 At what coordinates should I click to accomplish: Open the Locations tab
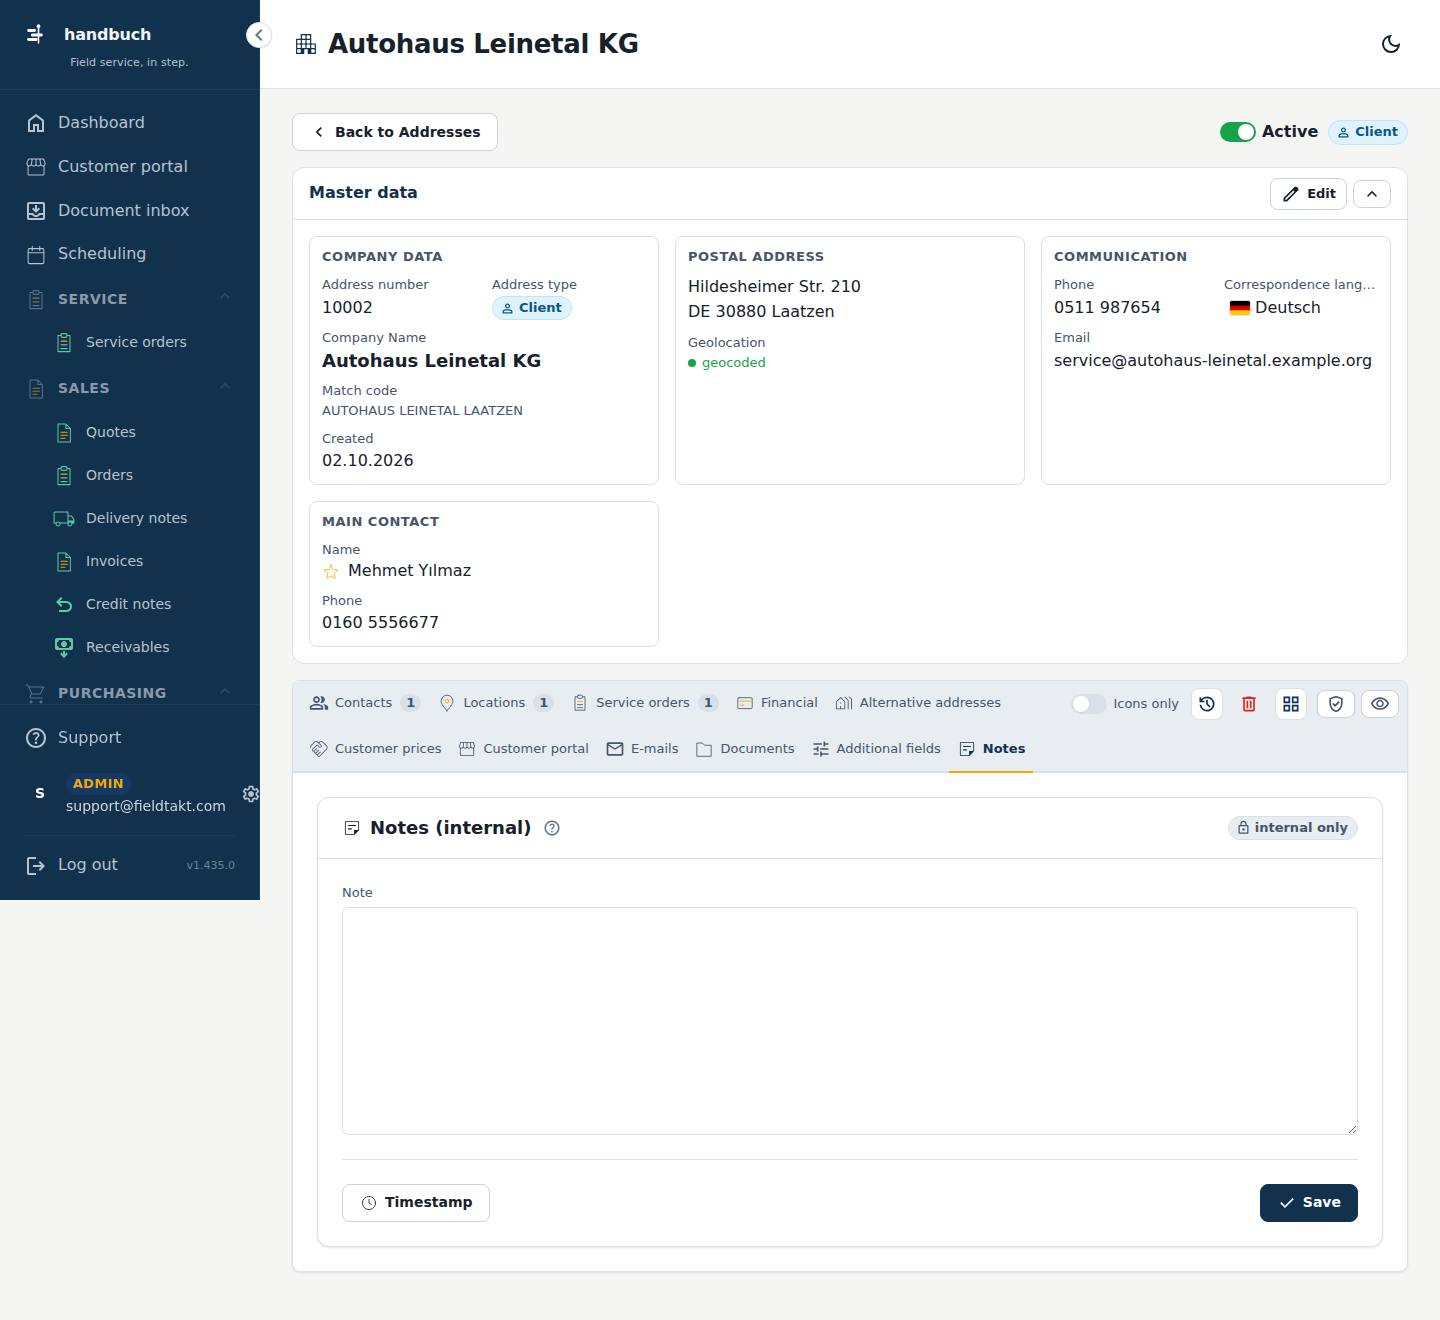tap(496, 703)
